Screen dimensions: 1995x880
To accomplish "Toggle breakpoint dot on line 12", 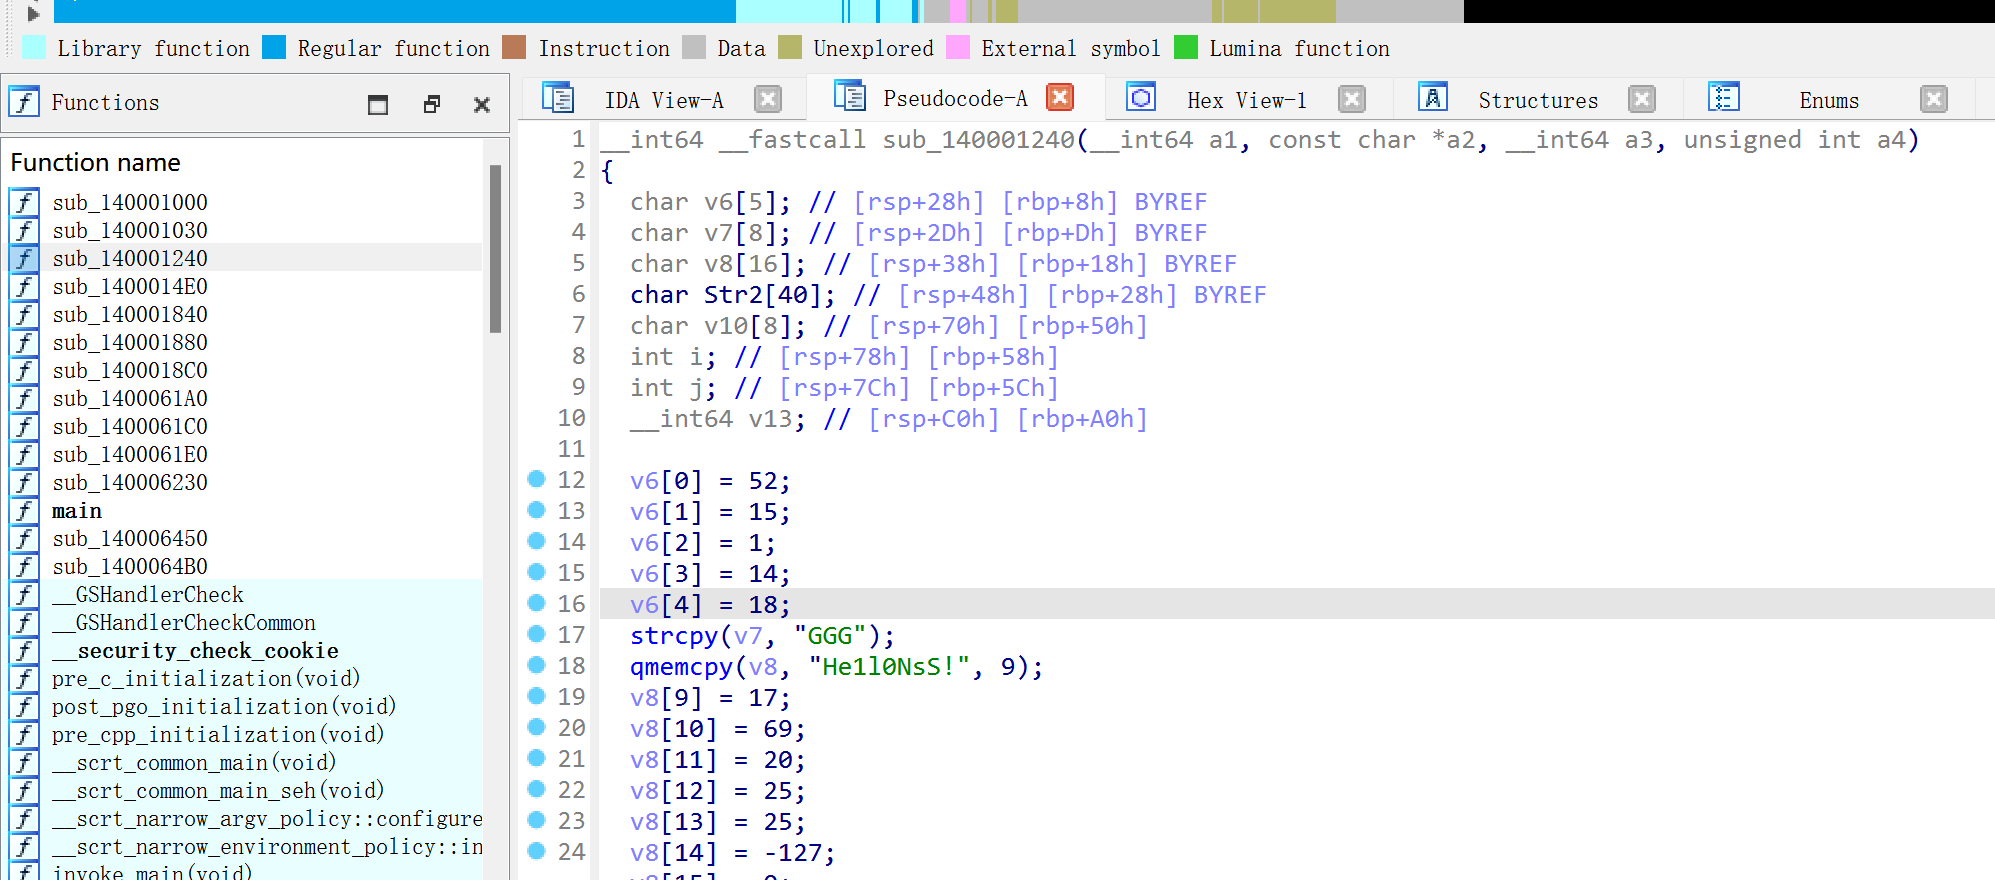I will pos(536,479).
